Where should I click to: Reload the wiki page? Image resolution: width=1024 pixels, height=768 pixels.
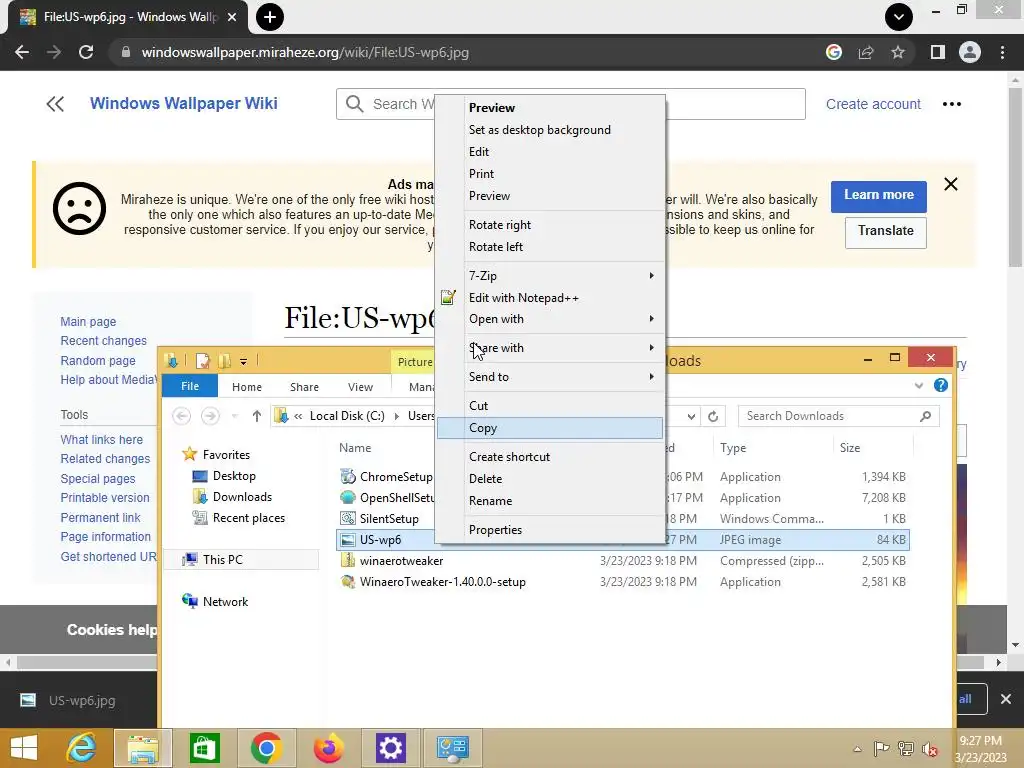point(86,52)
